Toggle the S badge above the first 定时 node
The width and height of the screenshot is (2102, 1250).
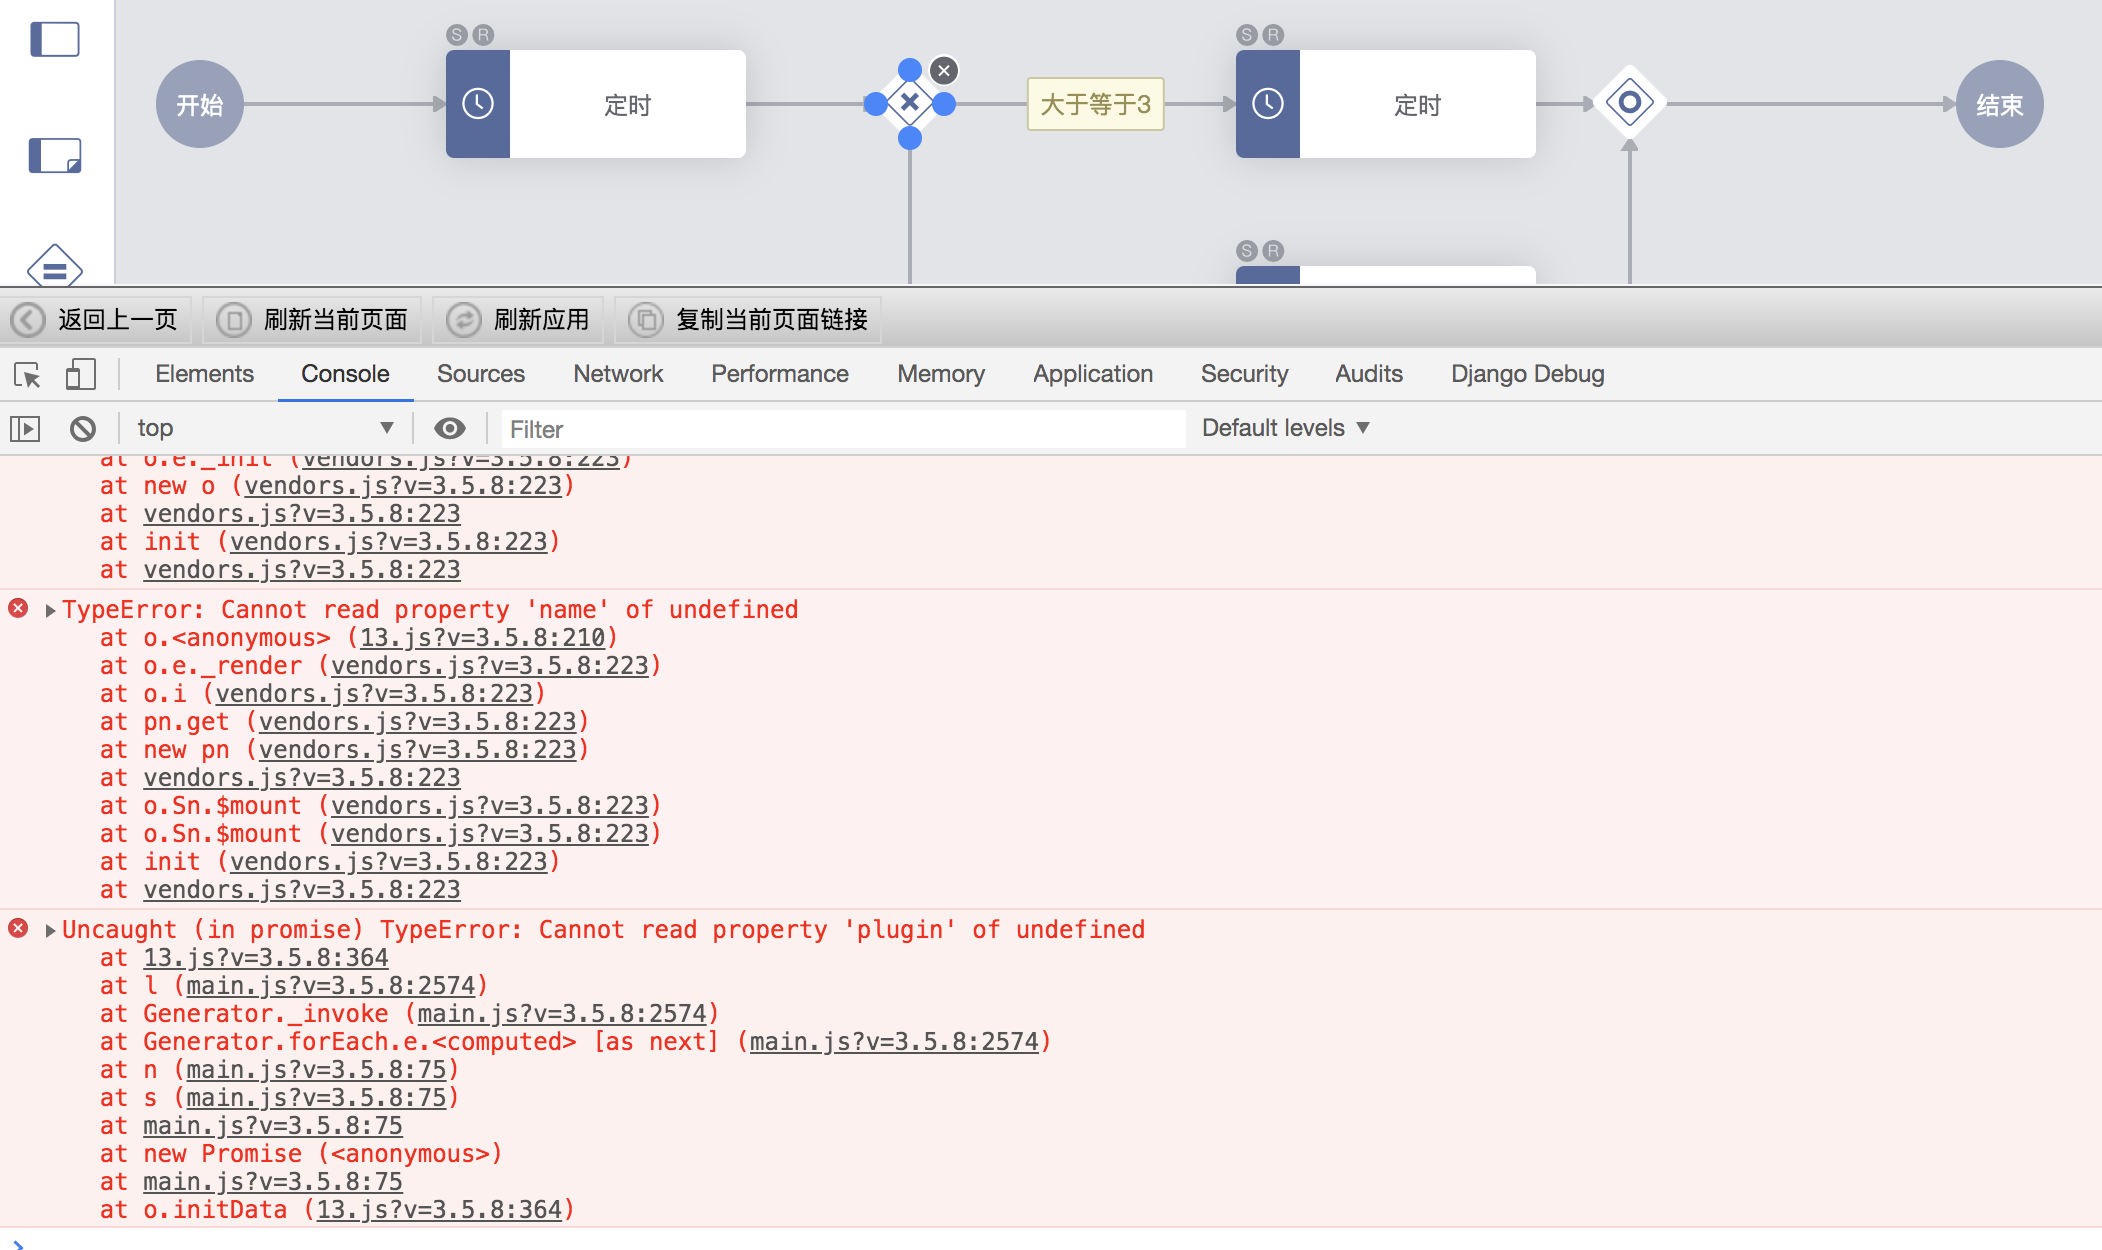(457, 33)
